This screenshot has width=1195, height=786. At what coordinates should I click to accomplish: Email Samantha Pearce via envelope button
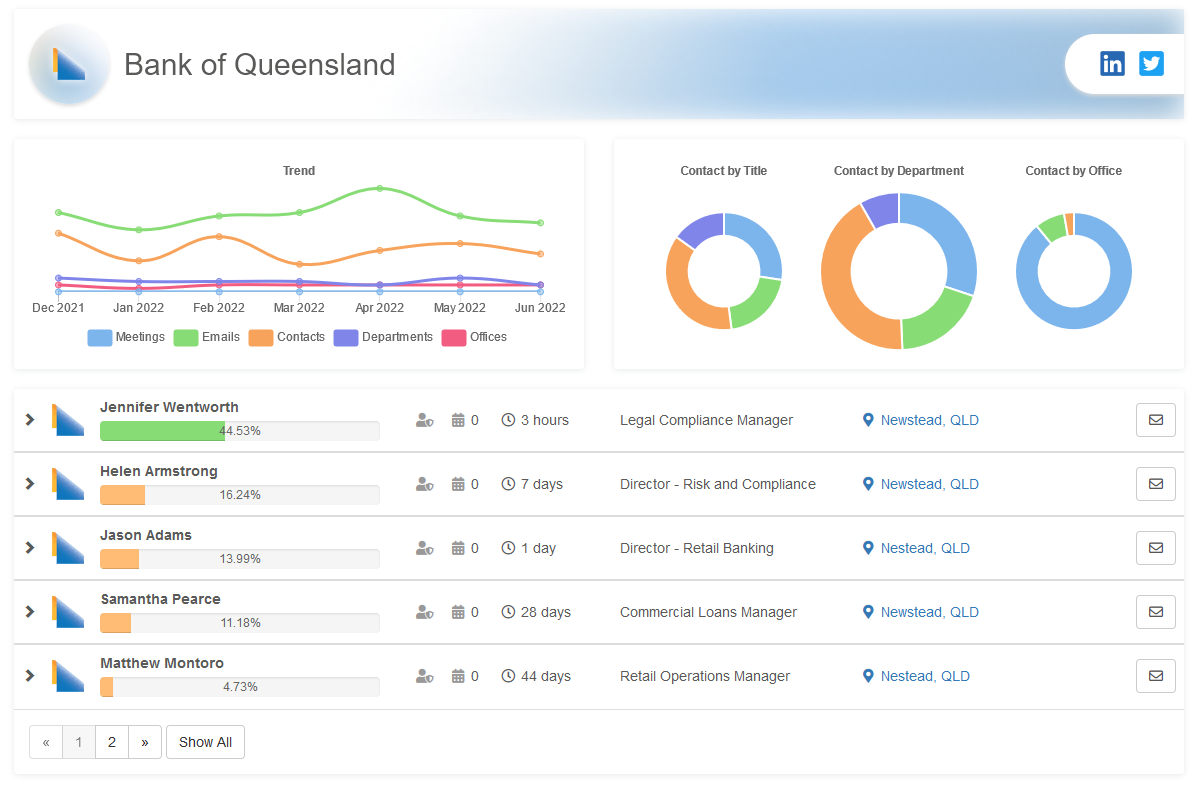(1155, 612)
